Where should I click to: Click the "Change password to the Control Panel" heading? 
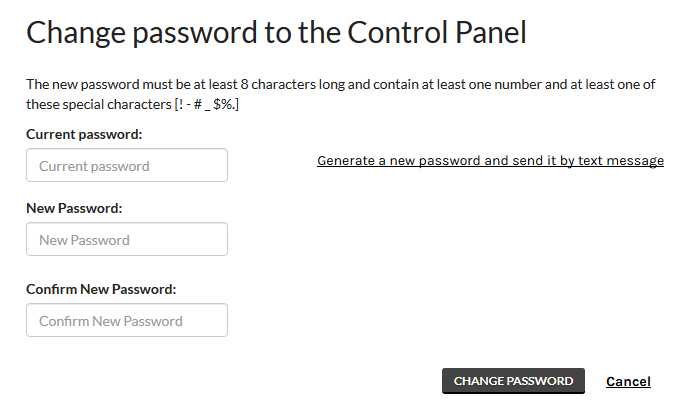(x=276, y=33)
